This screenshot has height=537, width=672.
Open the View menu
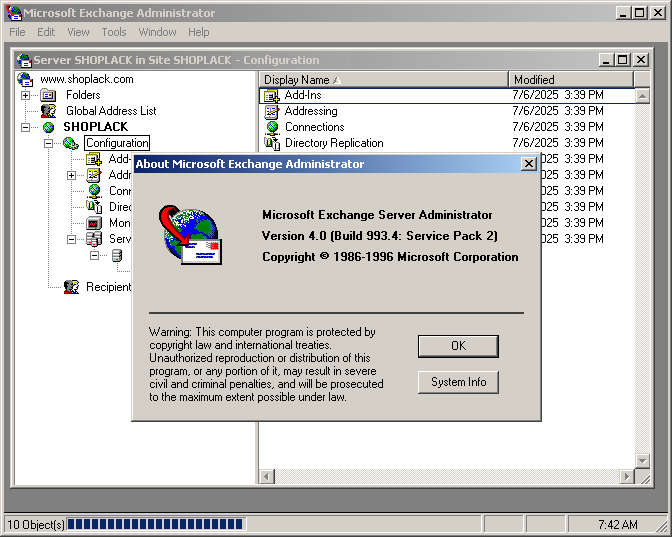(78, 32)
